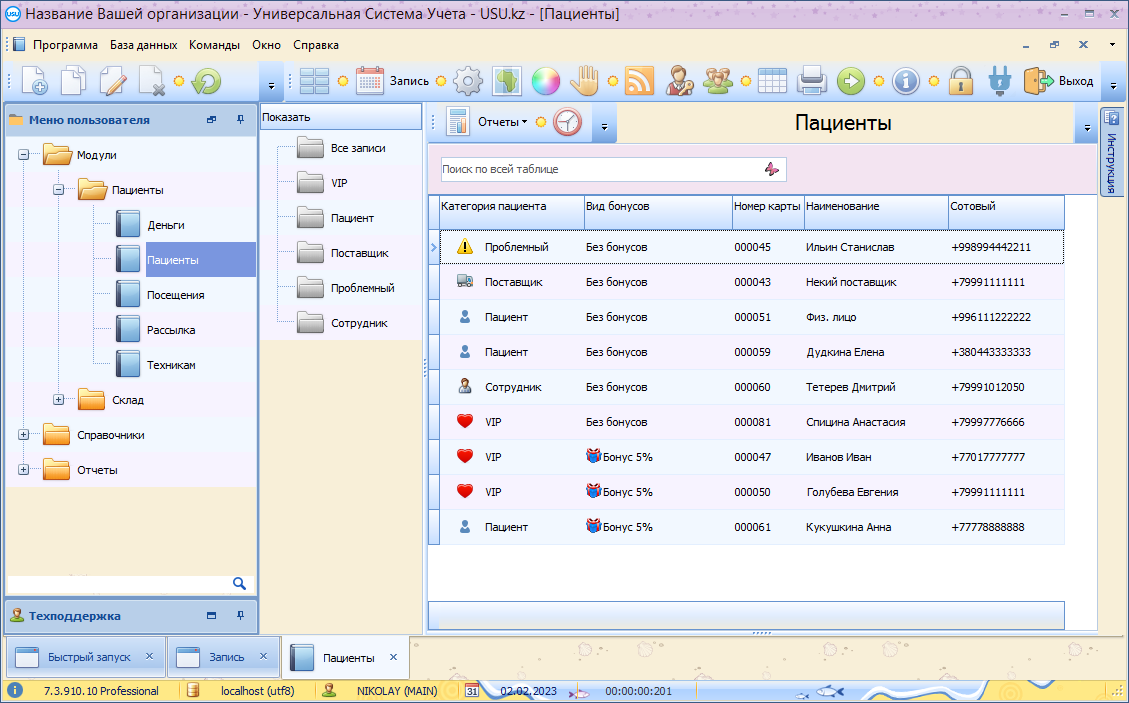
Task: Expand the Склад folder node
Action: 58,400
